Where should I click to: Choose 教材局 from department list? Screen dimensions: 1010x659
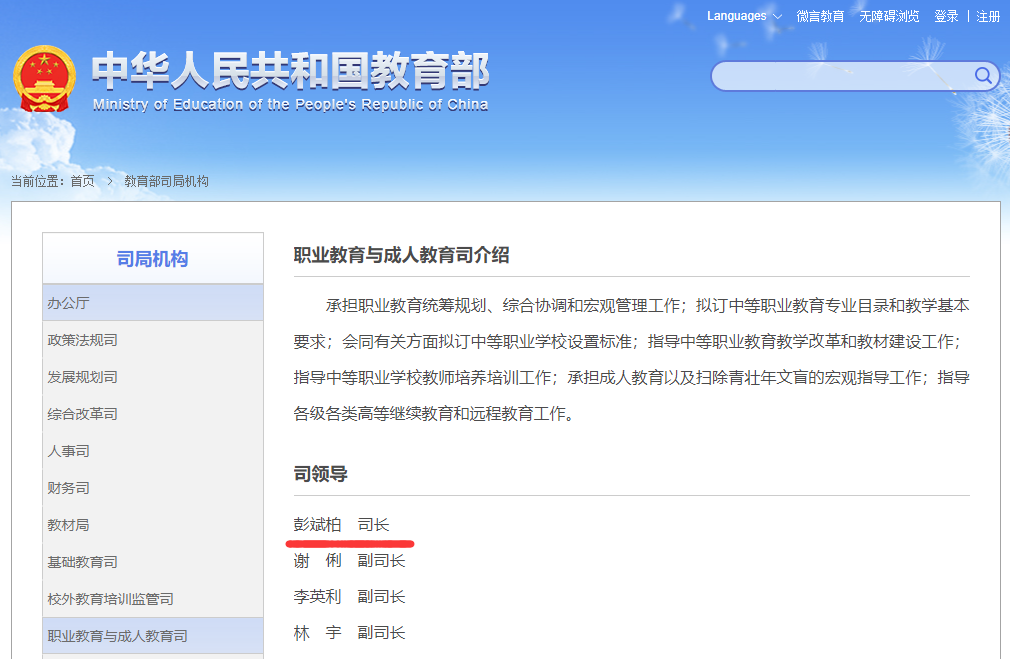(x=68, y=525)
